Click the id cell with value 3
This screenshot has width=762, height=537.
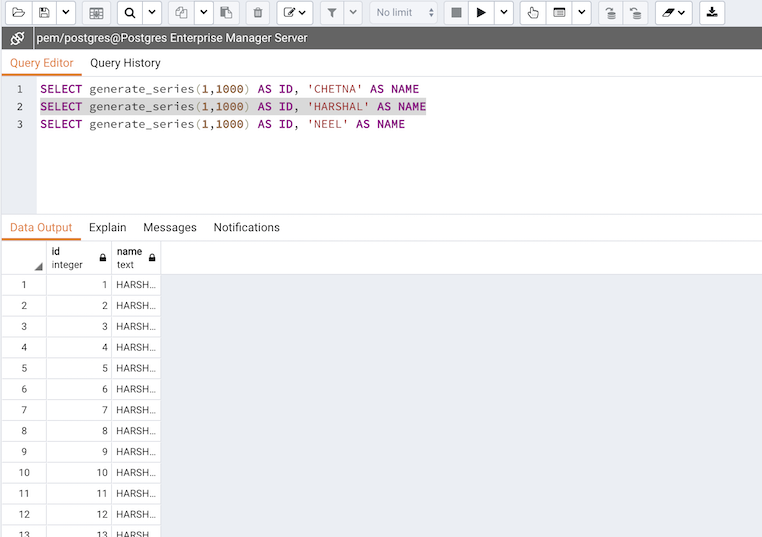point(79,327)
